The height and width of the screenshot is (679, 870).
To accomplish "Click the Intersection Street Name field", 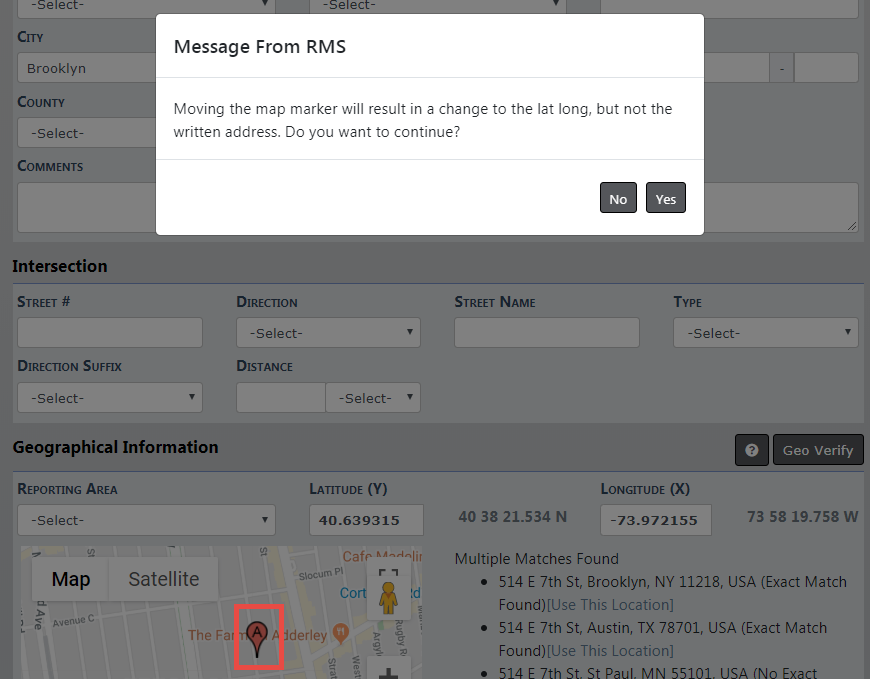I will (546, 333).
